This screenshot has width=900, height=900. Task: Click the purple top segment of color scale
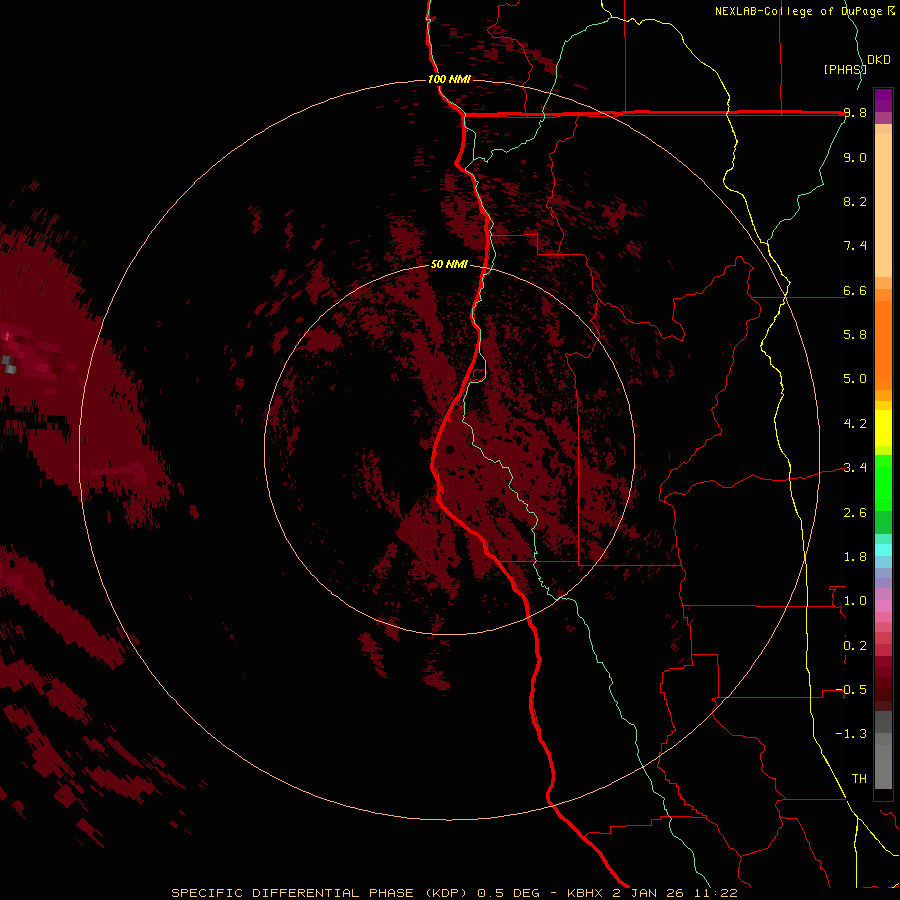[883, 100]
